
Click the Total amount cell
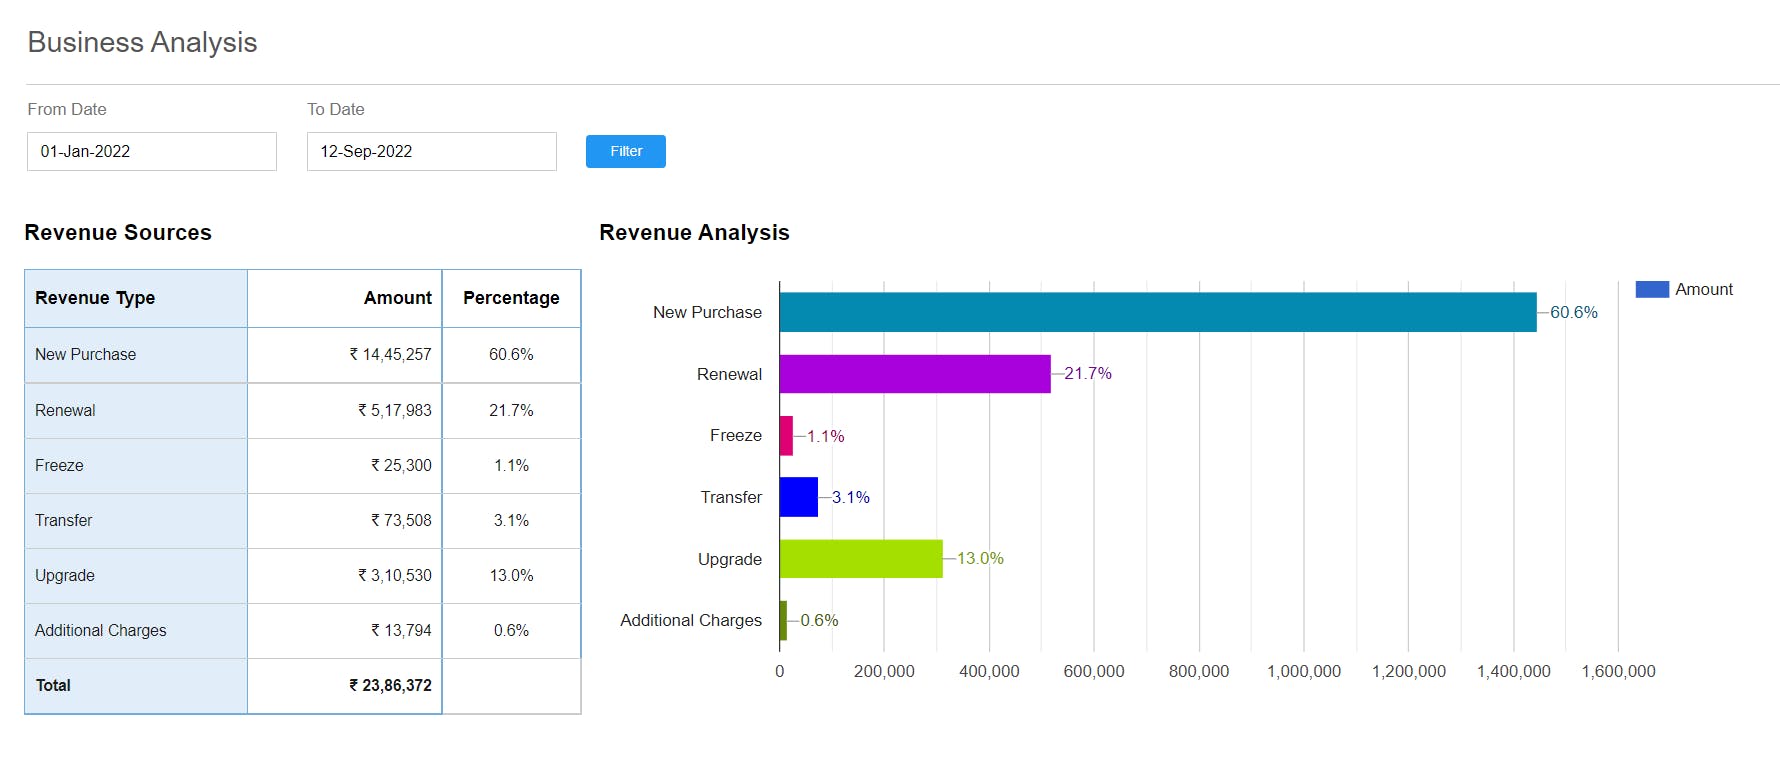tap(345, 686)
